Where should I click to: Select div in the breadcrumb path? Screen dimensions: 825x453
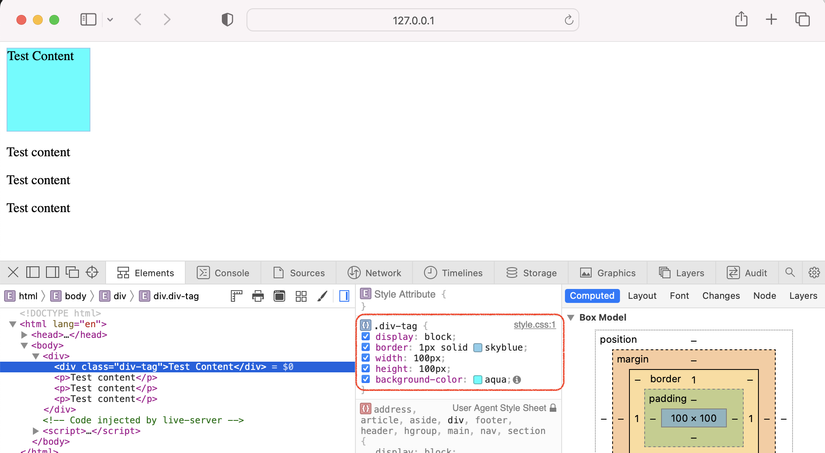tap(113, 296)
